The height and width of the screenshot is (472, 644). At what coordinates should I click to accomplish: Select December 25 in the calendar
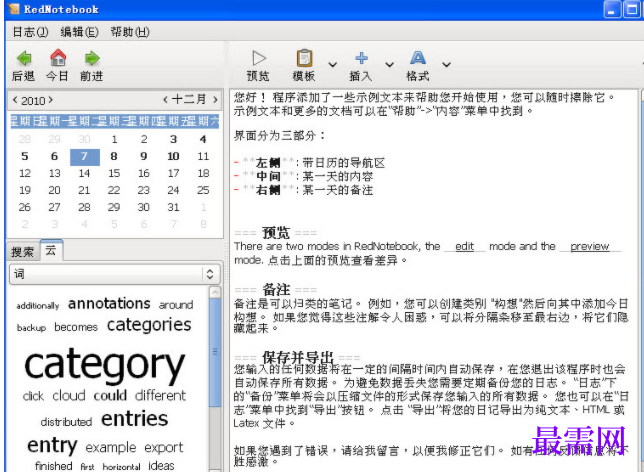pyautogui.click(x=203, y=190)
